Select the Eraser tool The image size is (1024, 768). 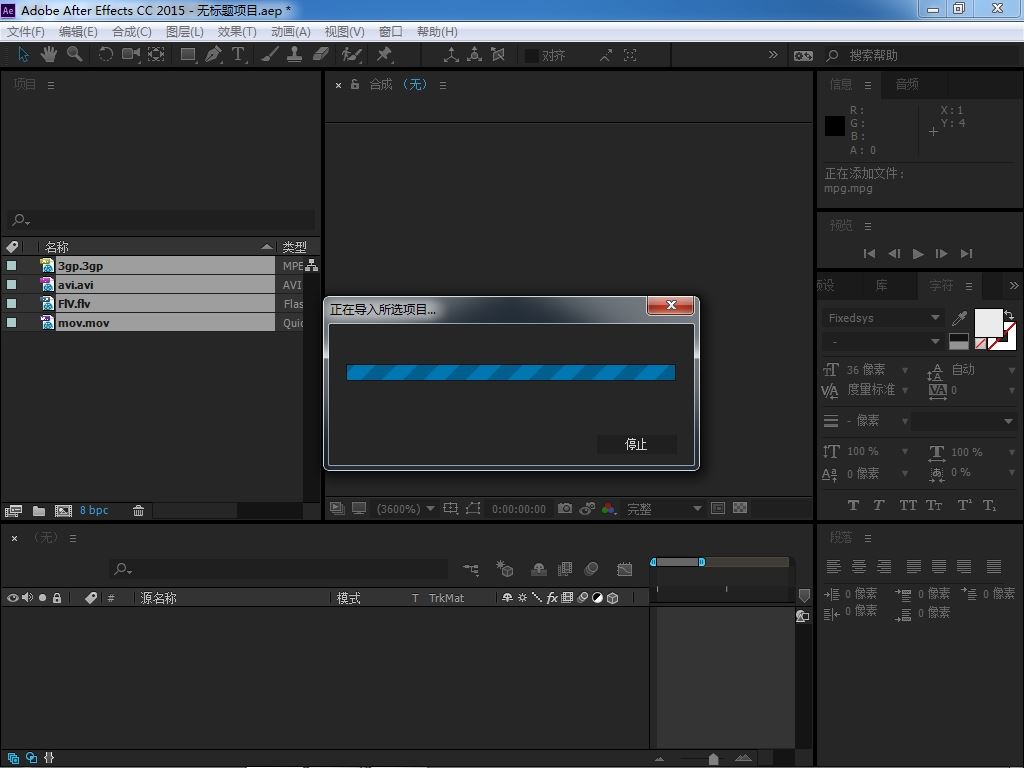320,55
